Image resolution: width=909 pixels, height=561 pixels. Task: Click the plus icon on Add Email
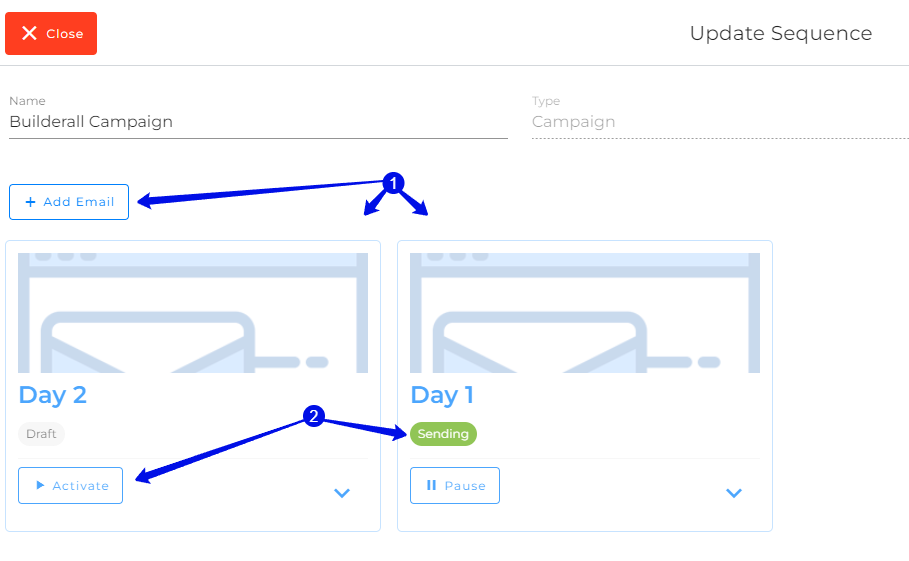pos(31,202)
